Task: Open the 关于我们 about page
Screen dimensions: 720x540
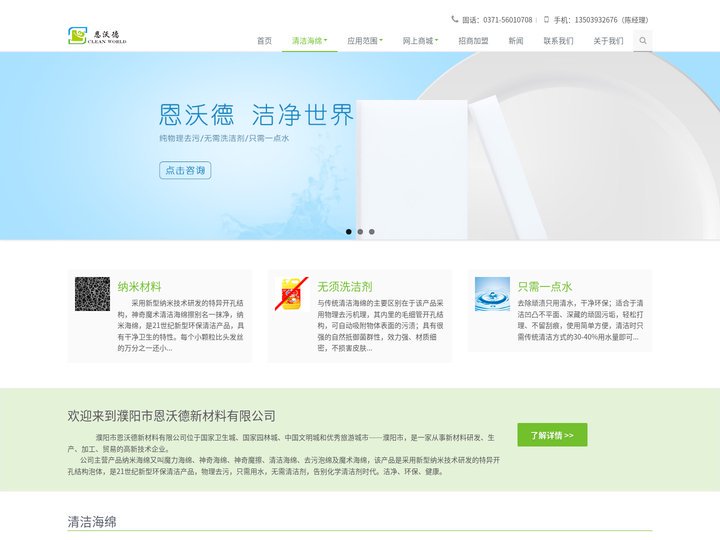Action: 608,41
